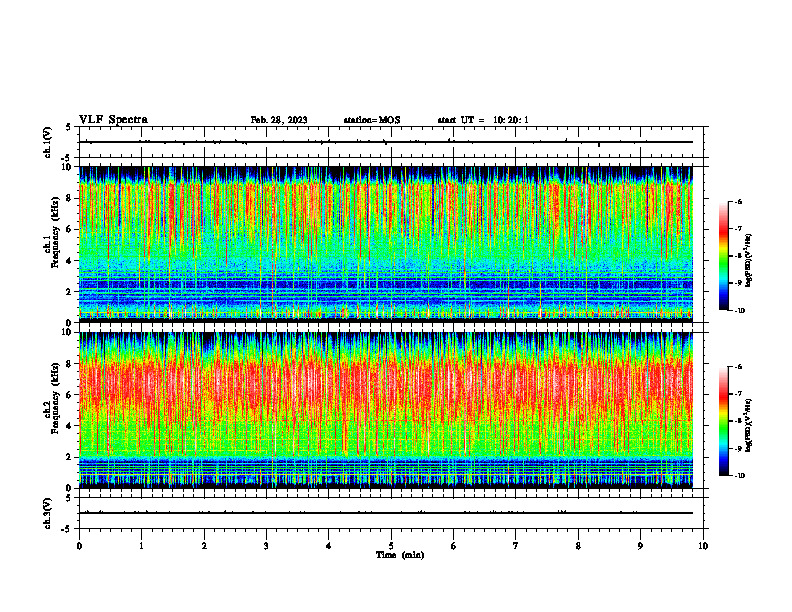
Task: Click the 'ch.1(V)' waveform axis label
Action: tap(48, 142)
